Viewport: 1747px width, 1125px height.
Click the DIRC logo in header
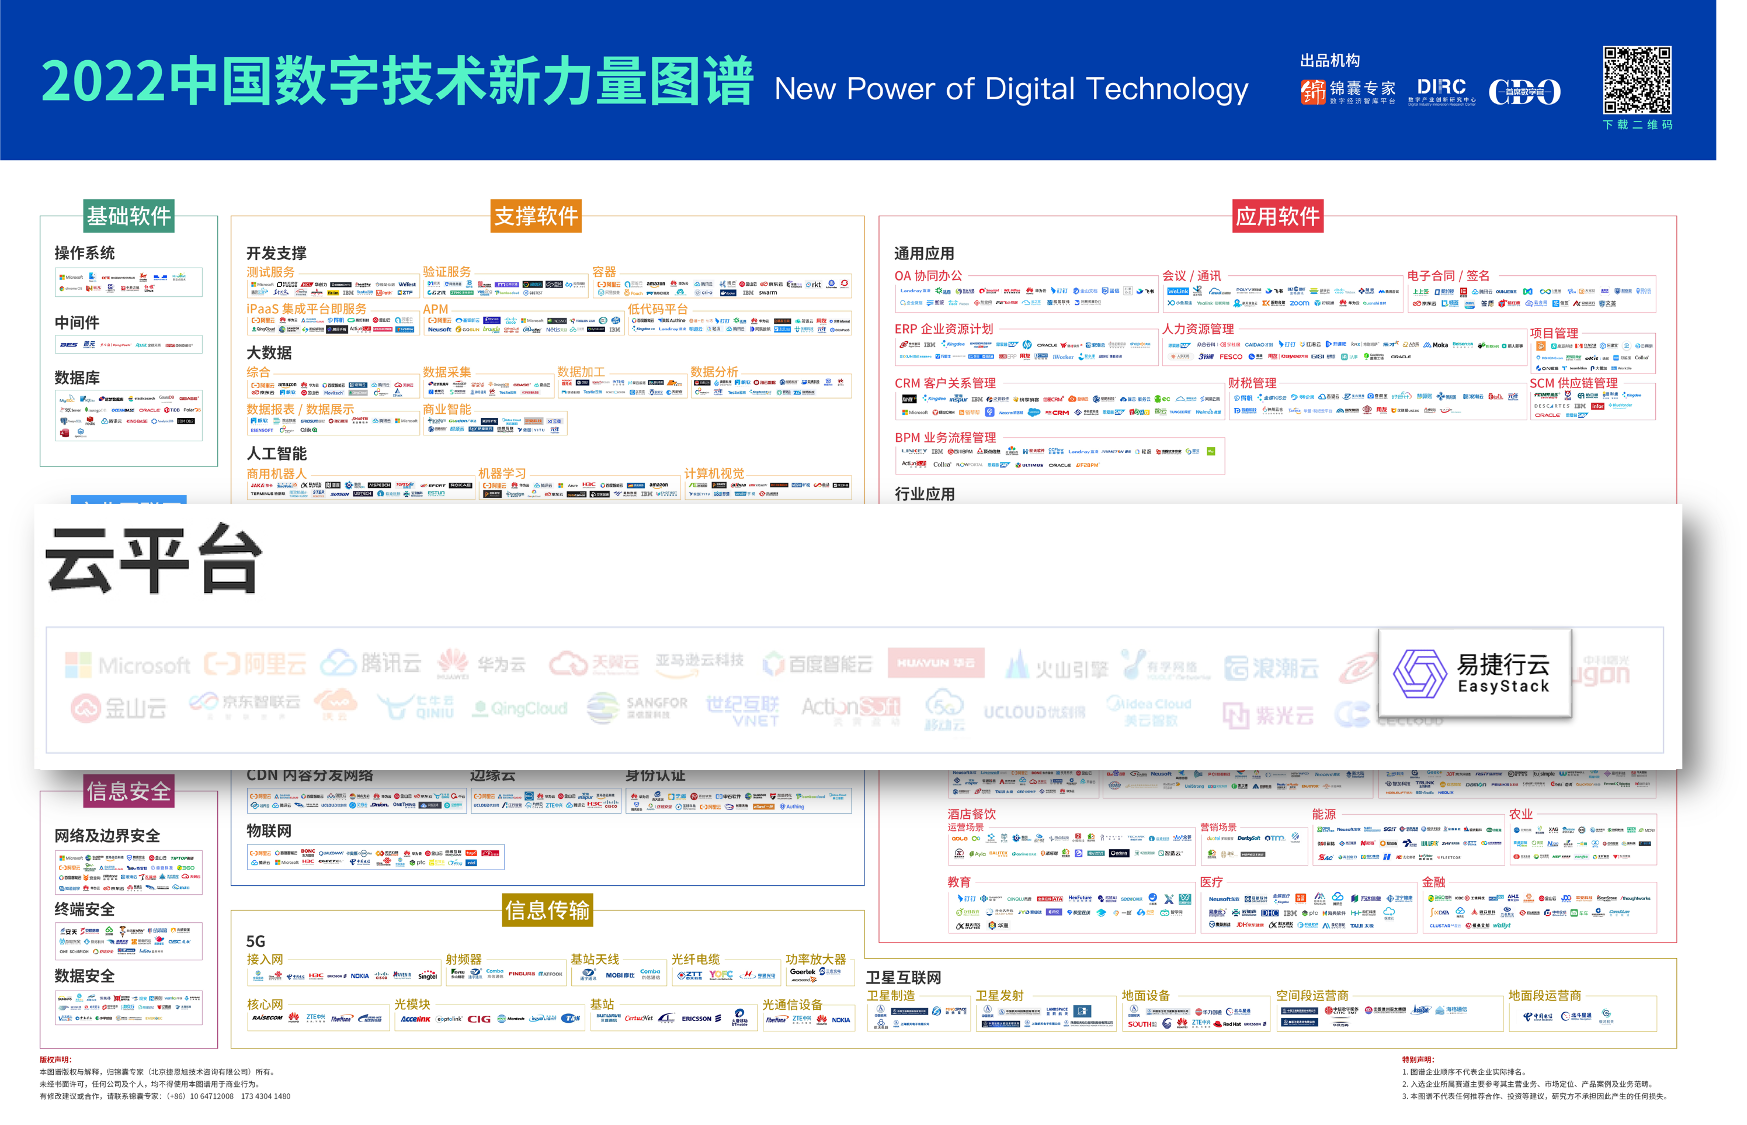pos(1441,91)
